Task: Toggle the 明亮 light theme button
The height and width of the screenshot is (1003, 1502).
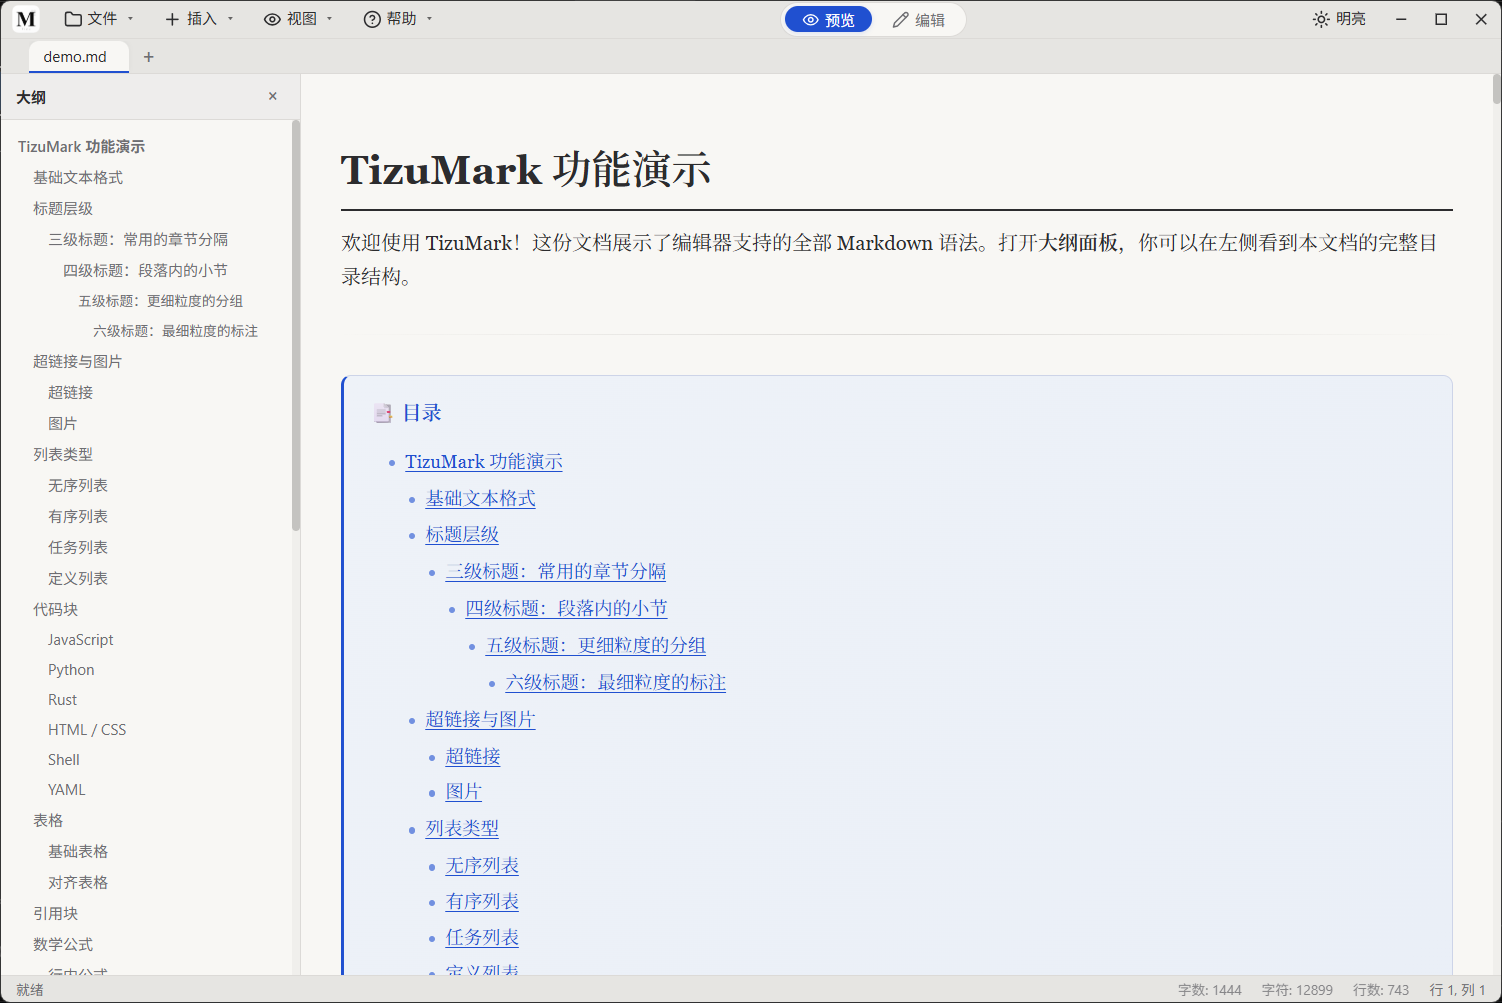Action: [1339, 19]
